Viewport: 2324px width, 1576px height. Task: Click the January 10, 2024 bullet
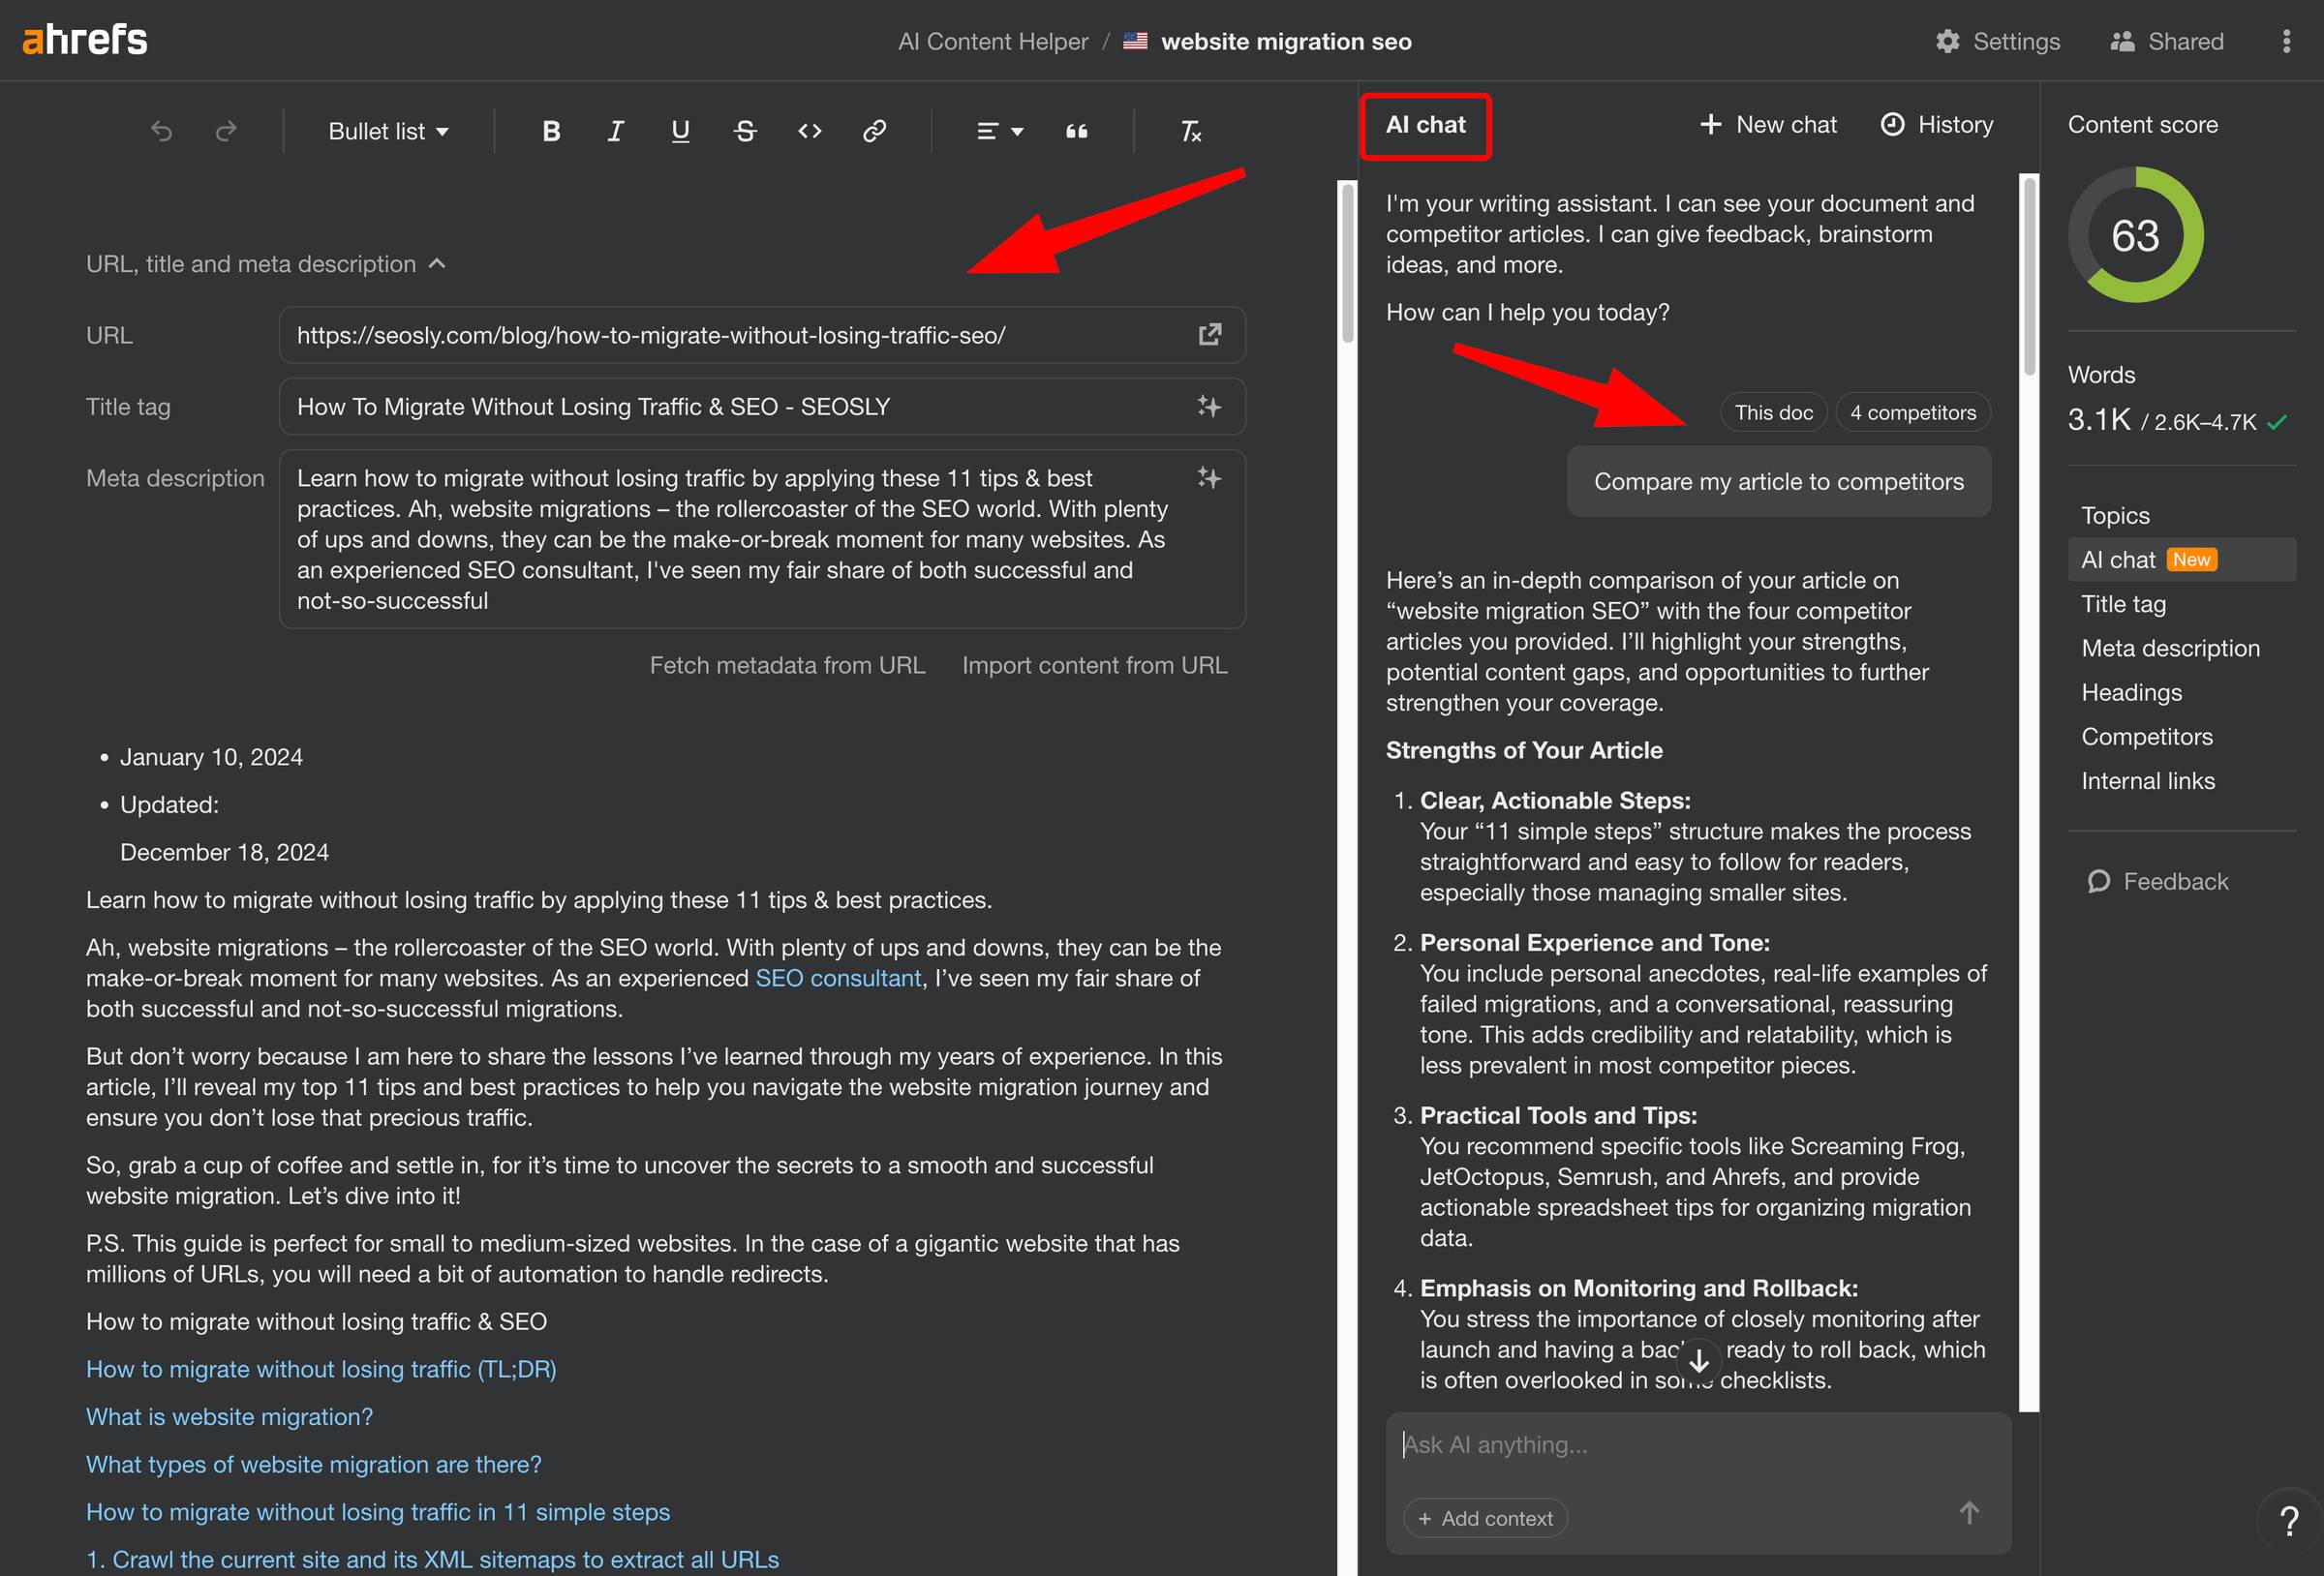[x=211, y=757]
